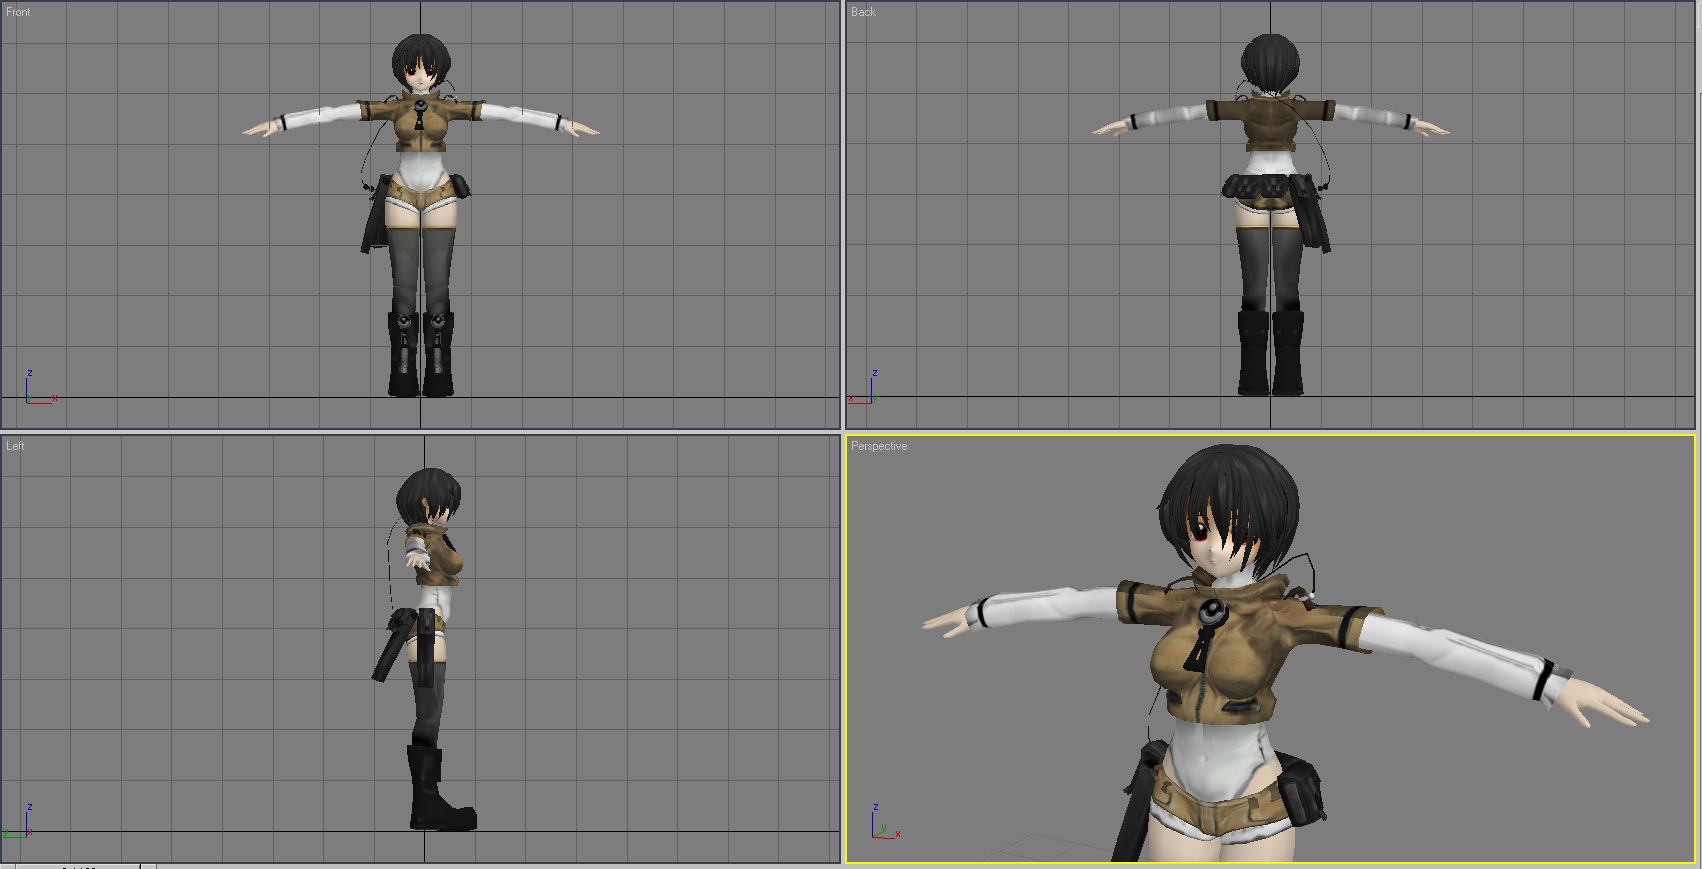Click the Left viewport label
Image resolution: width=1702 pixels, height=869 pixels.
point(15,446)
